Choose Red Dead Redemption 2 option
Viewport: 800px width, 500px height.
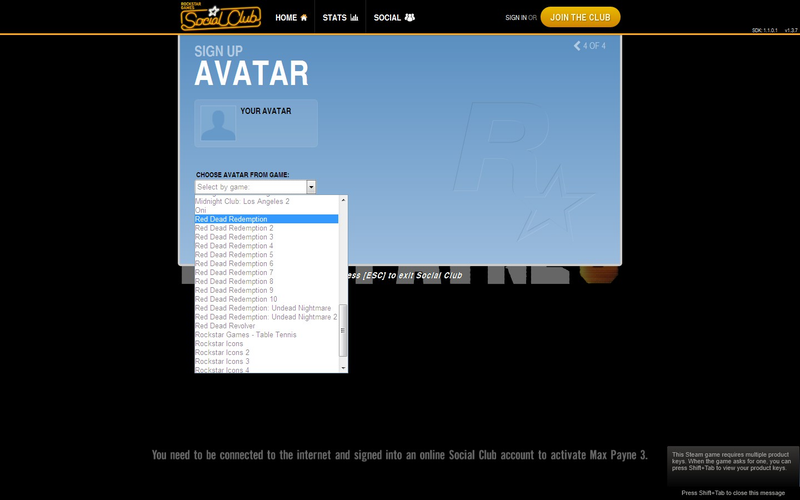(x=266, y=228)
